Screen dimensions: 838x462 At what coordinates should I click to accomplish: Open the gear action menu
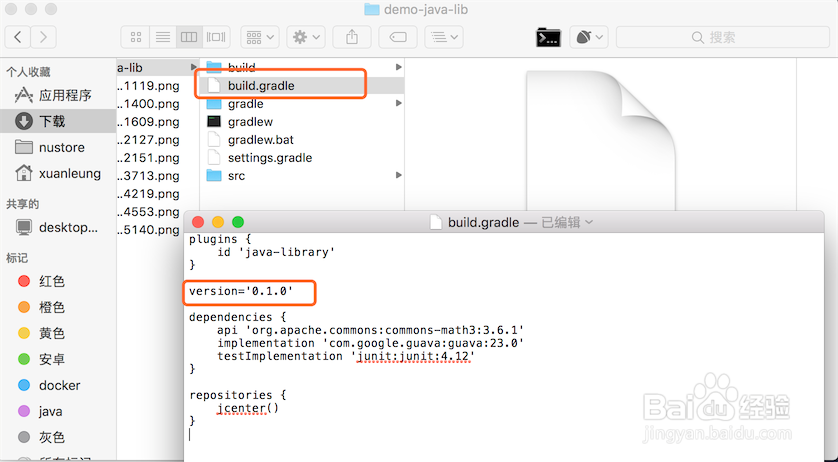pos(306,37)
